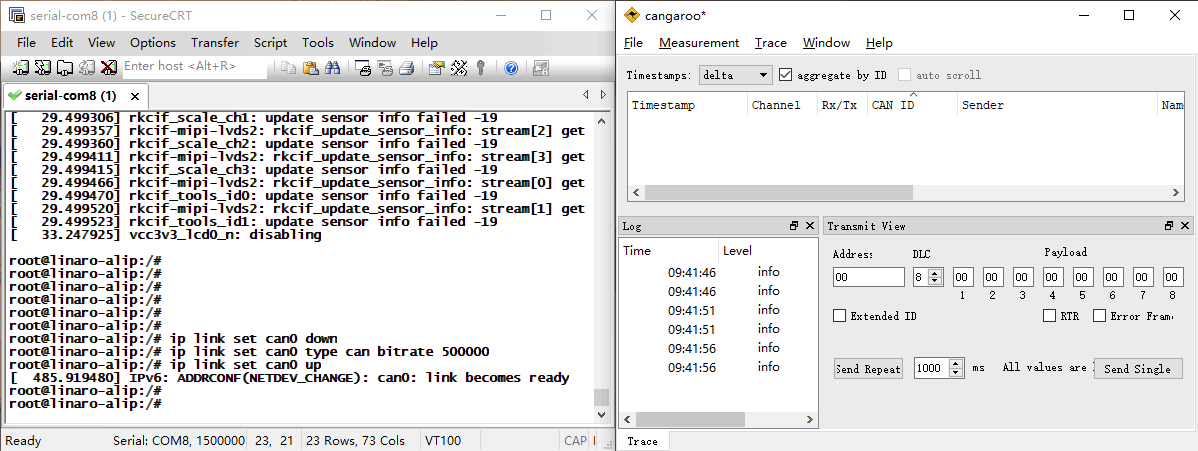The width and height of the screenshot is (1198, 451).
Task: Enable the Extended ID checkbox
Action: point(839,316)
